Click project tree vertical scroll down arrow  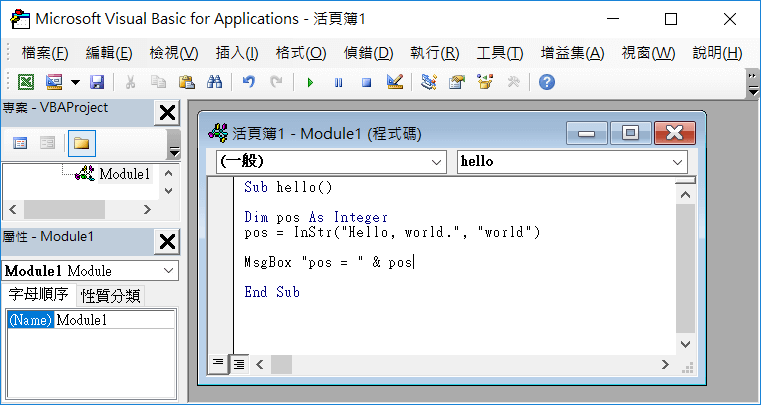[x=168, y=191]
